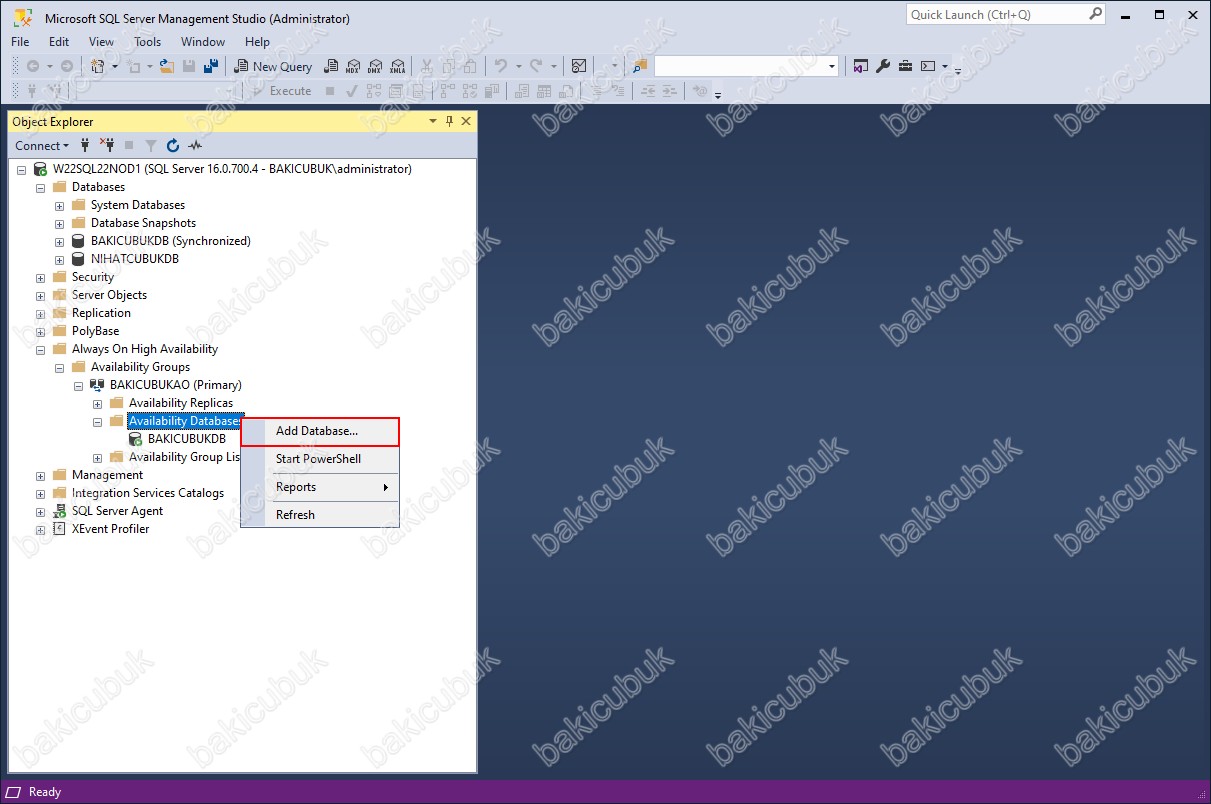Click the New Query toolbar button
Viewport: 1211px width, 804px height.
point(273,66)
